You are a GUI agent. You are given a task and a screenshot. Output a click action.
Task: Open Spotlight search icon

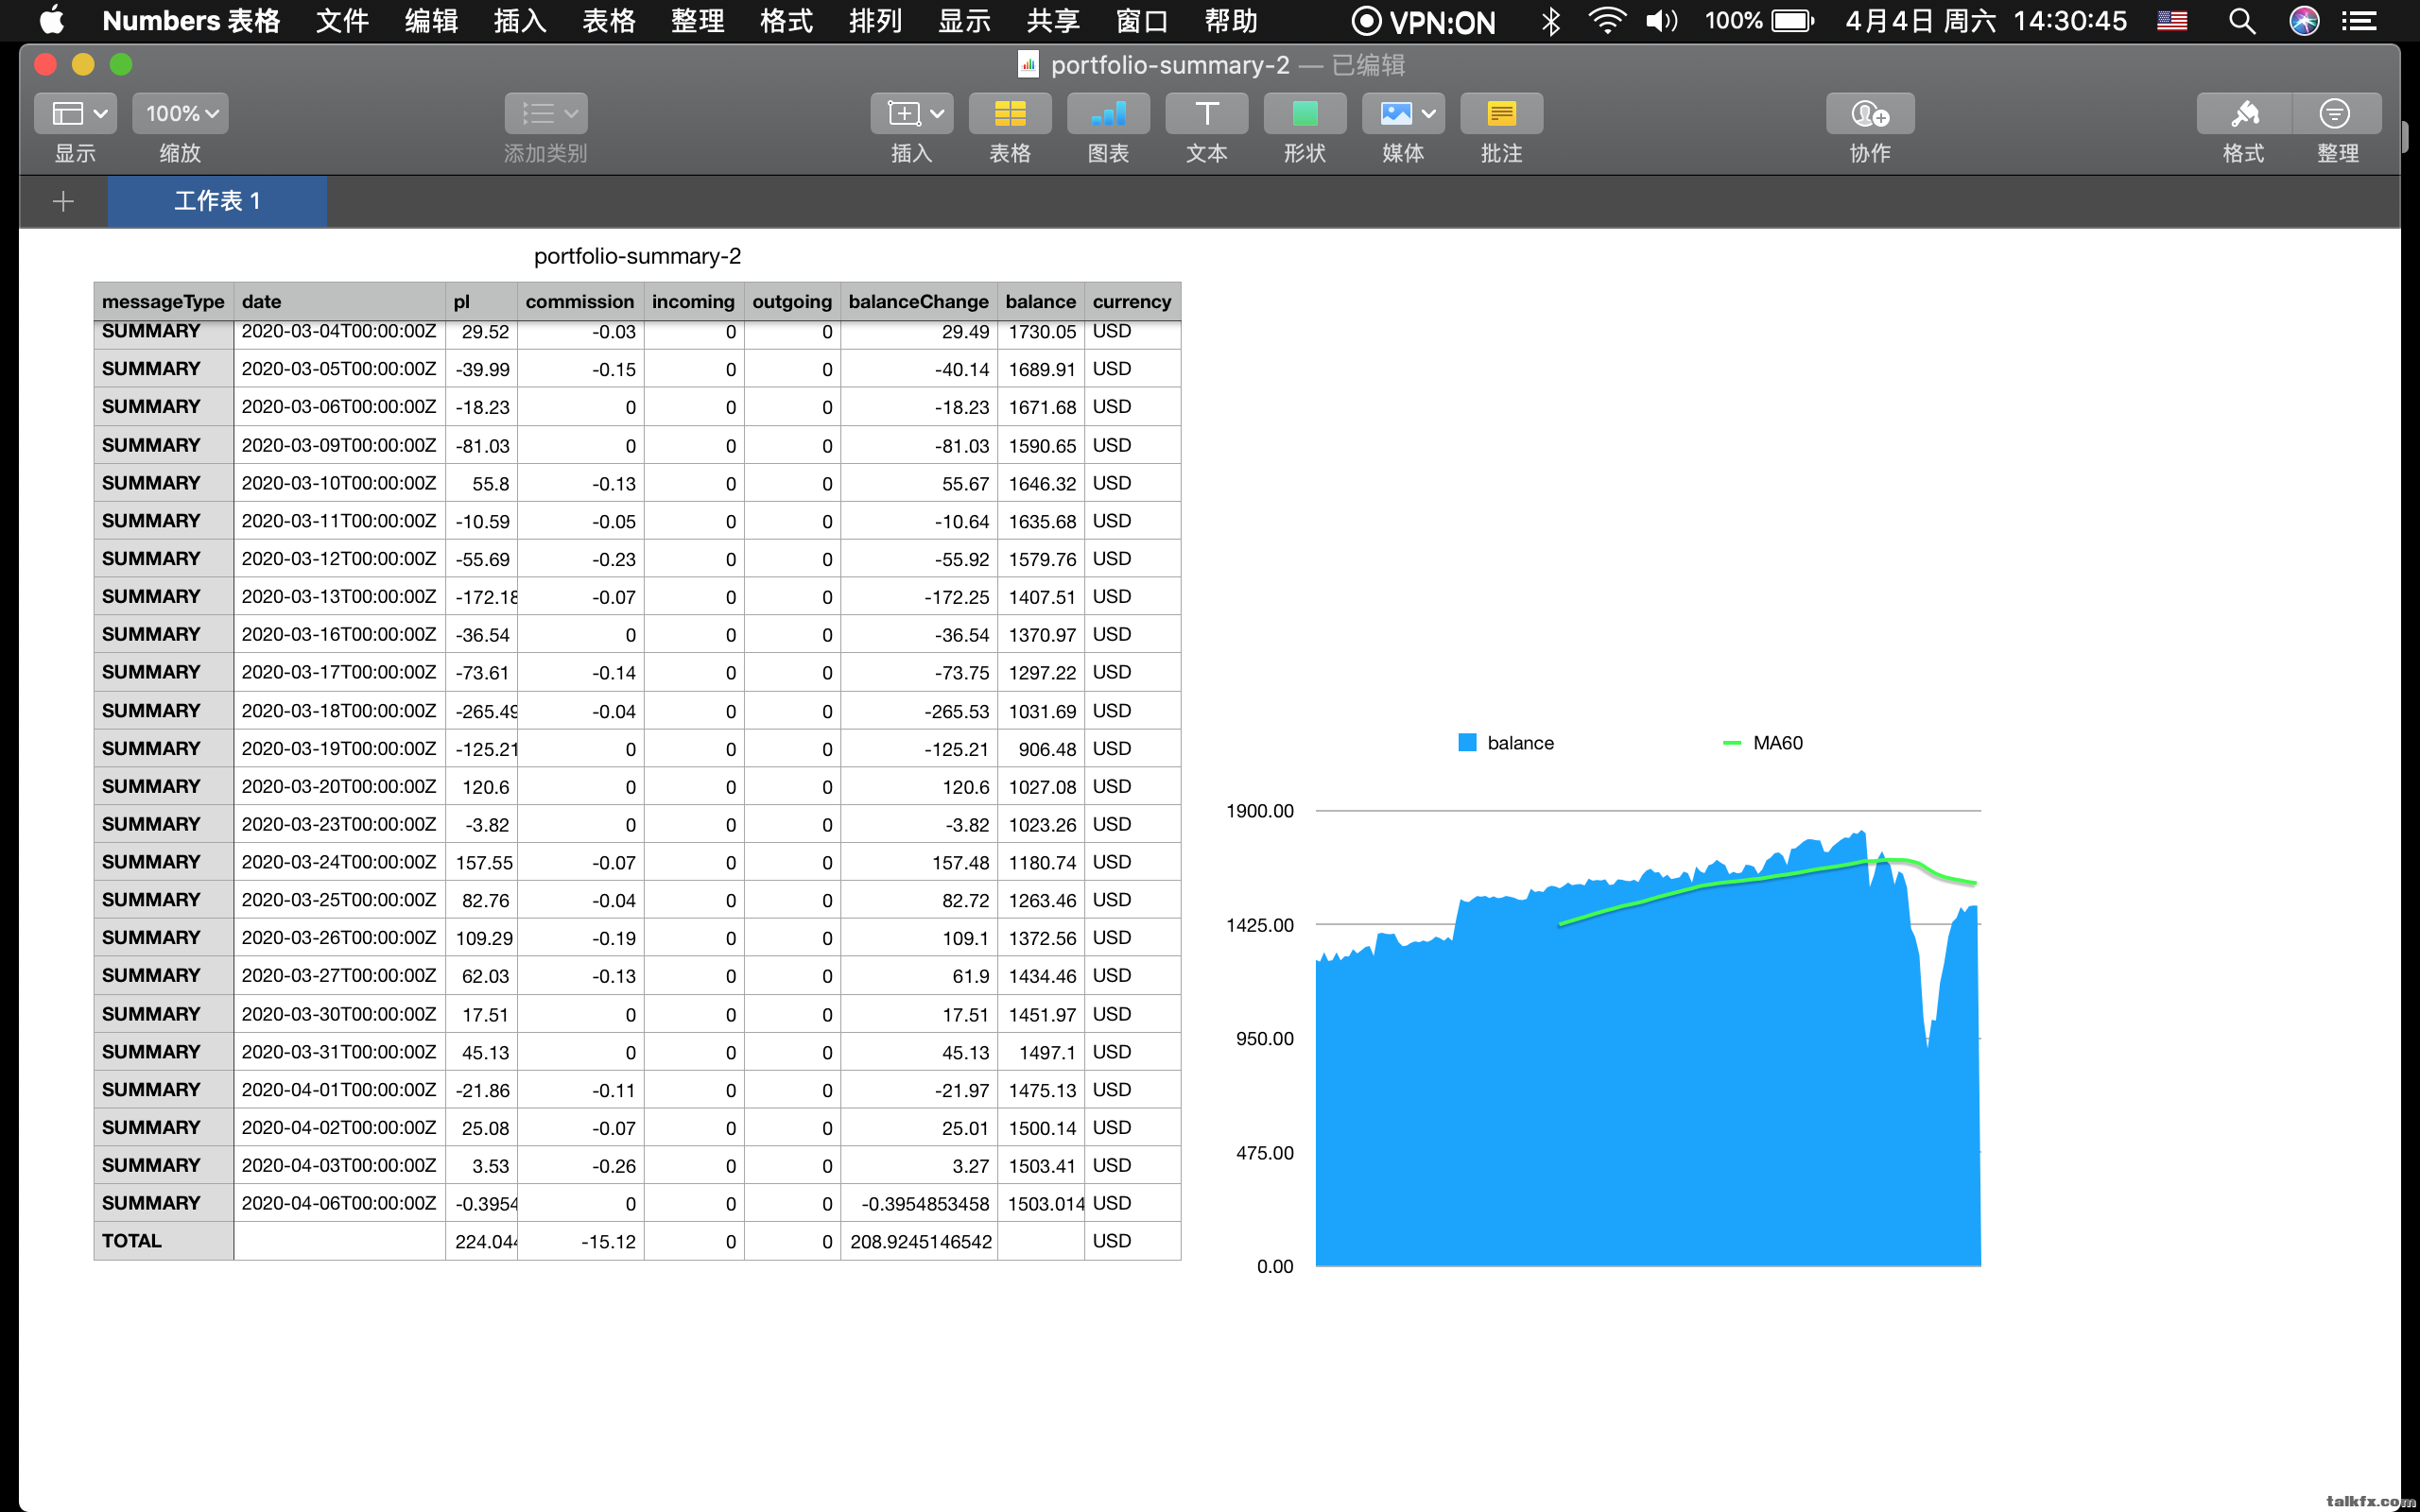point(2242,21)
